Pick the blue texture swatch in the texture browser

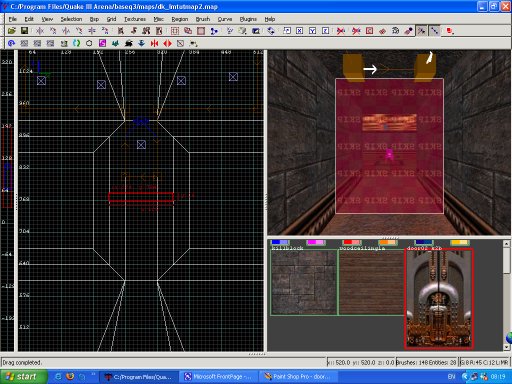[x=280, y=242]
